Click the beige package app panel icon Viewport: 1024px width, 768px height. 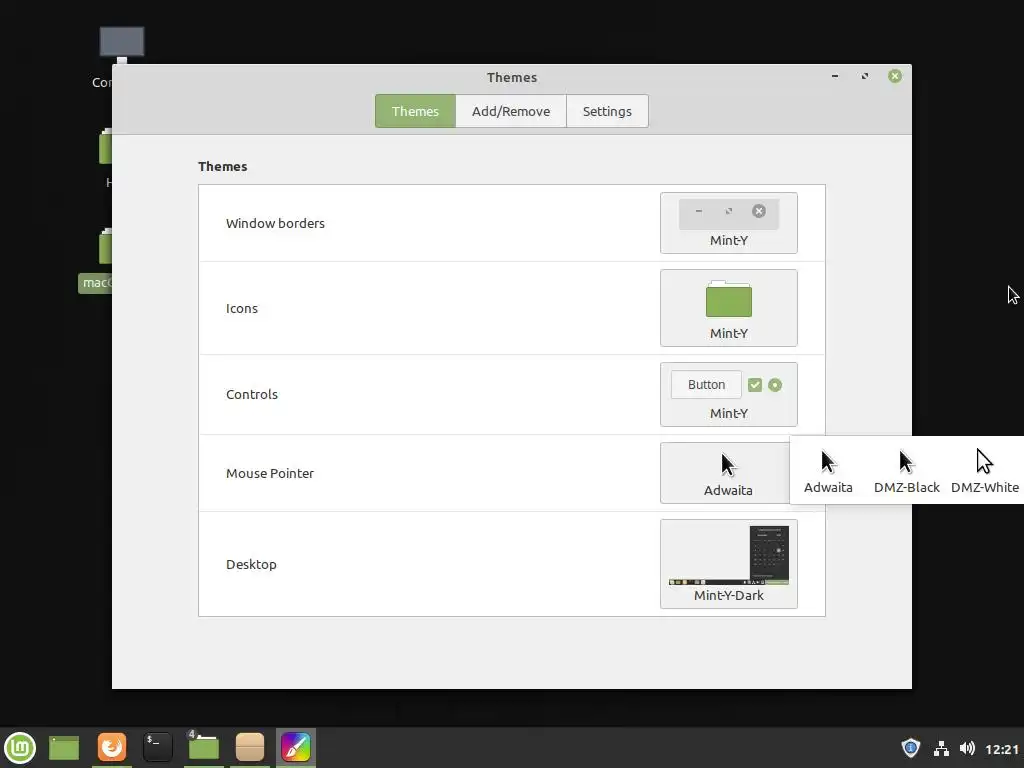[x=249, y=746]
